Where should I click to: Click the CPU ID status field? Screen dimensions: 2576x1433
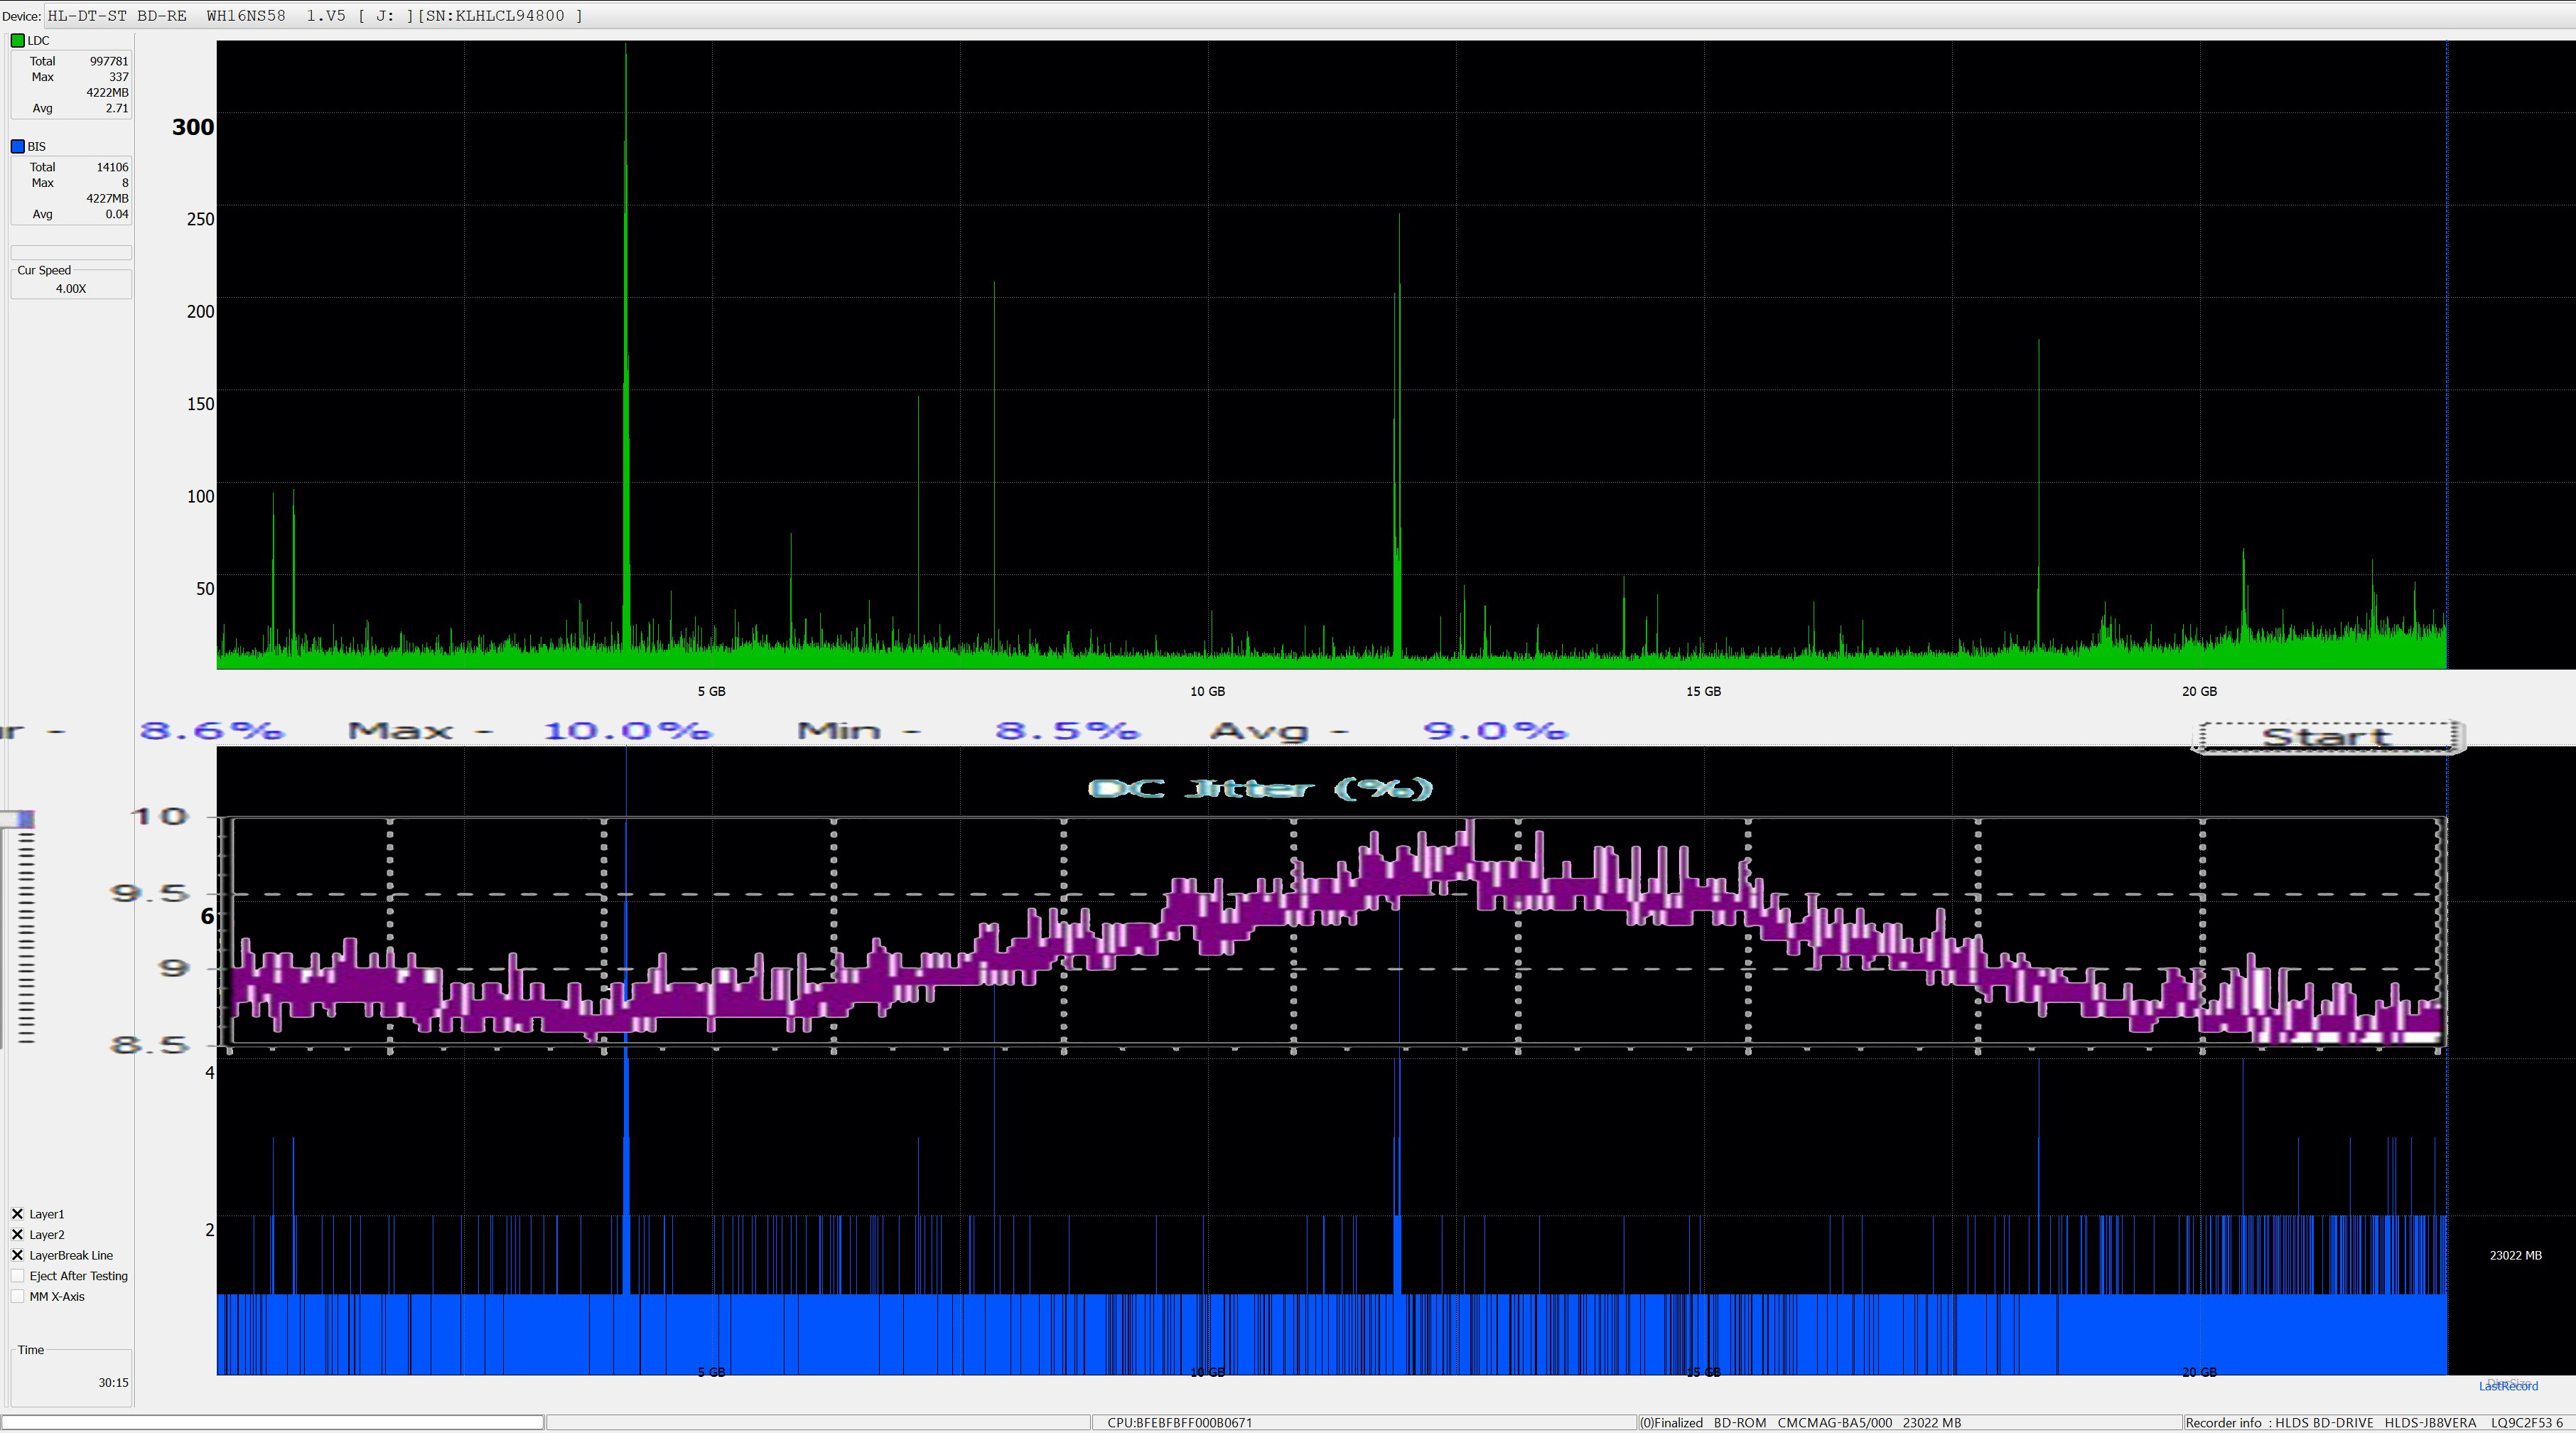tap(1179, 1423)
